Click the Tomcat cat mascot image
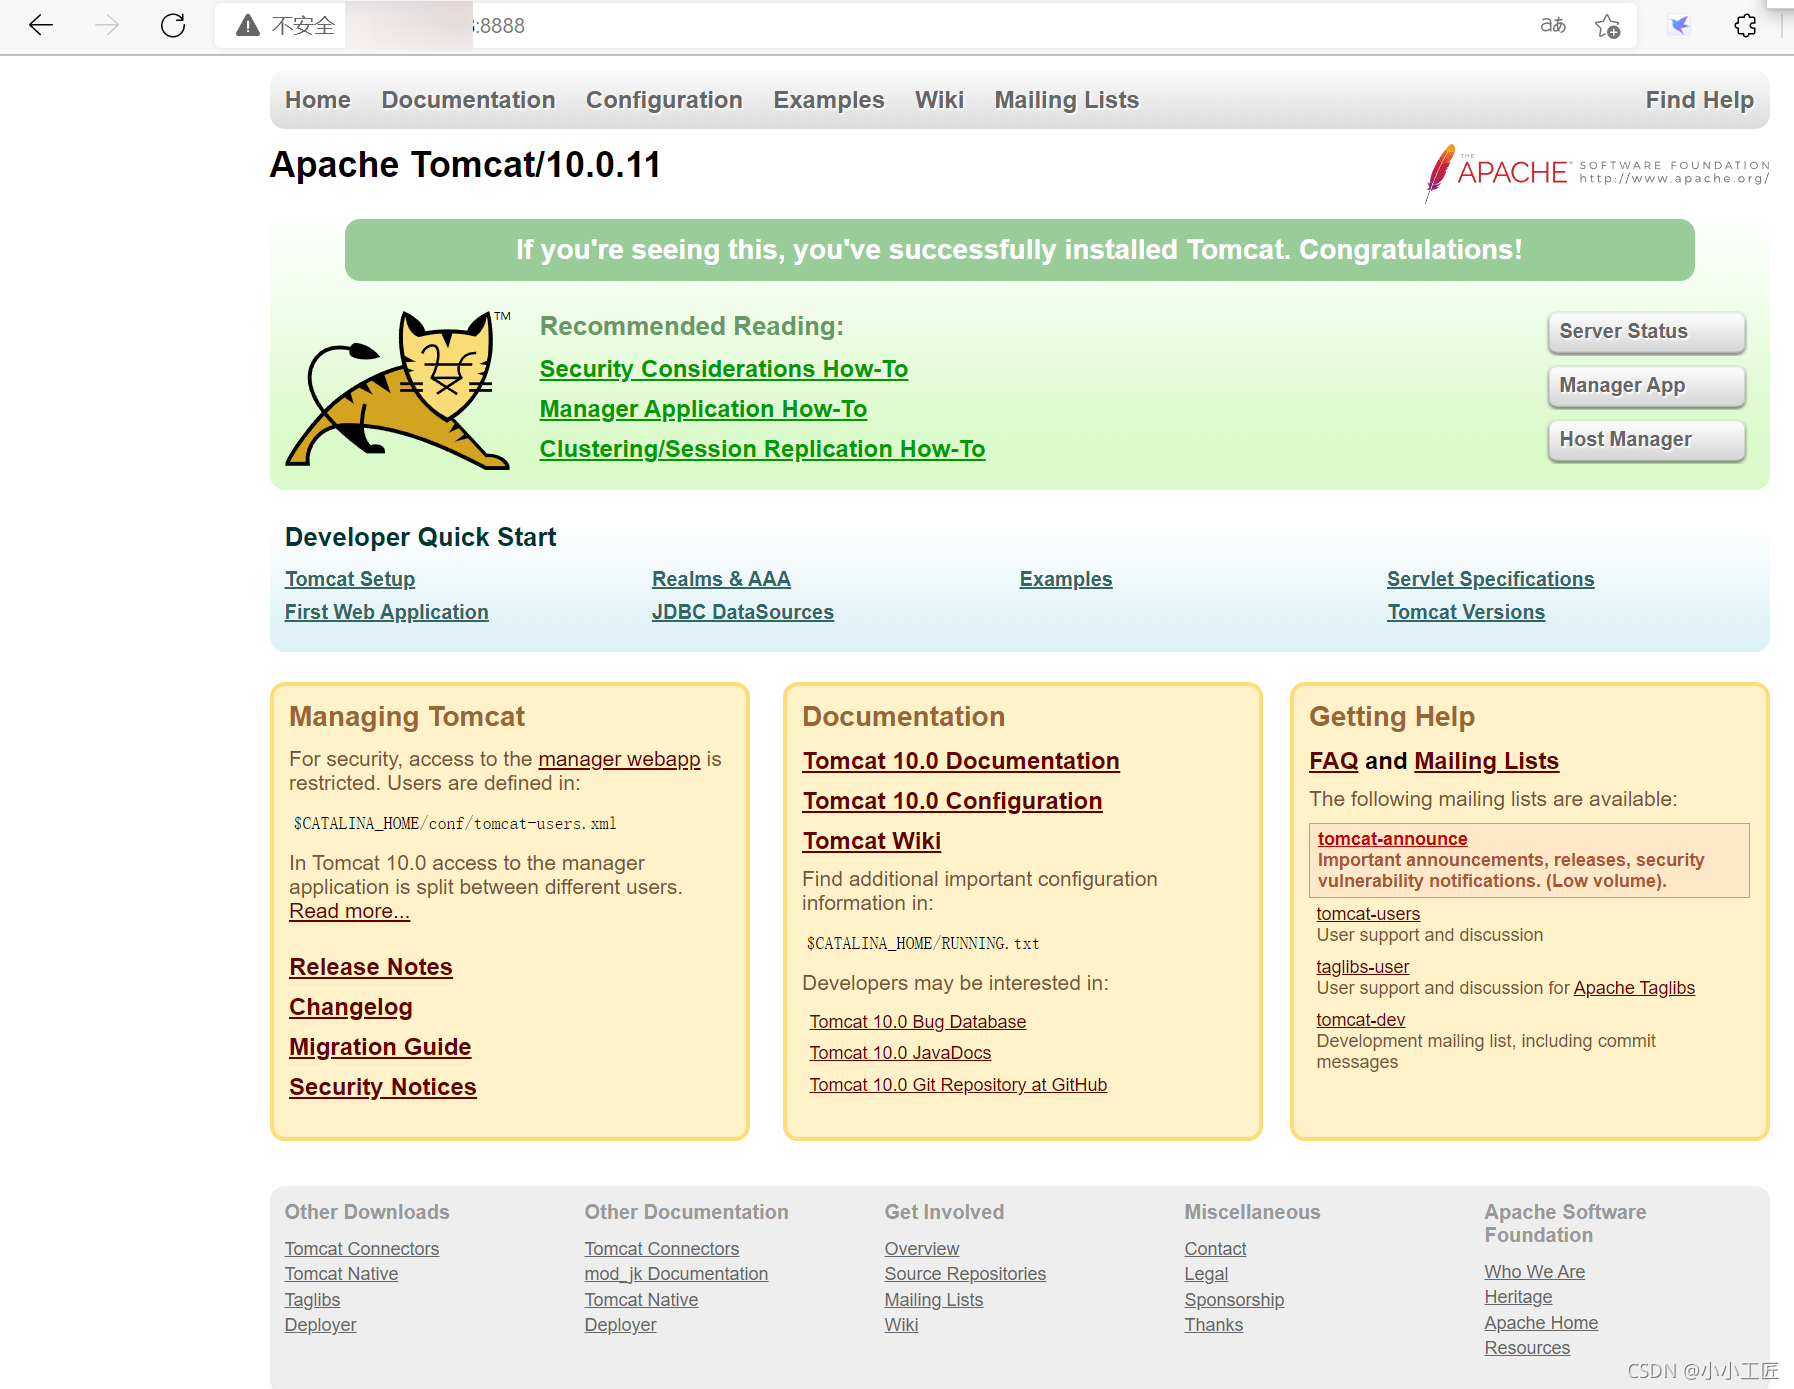The width and height of the screenshot is (1794, 1389). [399, 390]
